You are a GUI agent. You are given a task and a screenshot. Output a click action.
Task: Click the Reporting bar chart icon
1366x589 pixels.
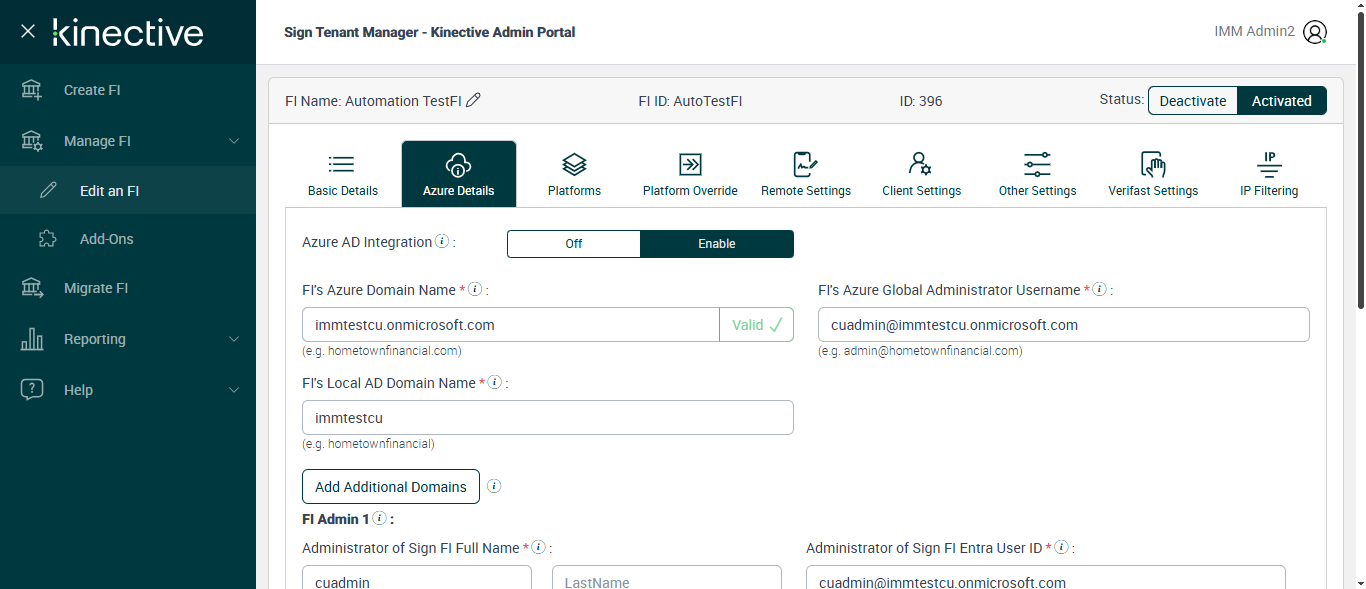[32, 339]
